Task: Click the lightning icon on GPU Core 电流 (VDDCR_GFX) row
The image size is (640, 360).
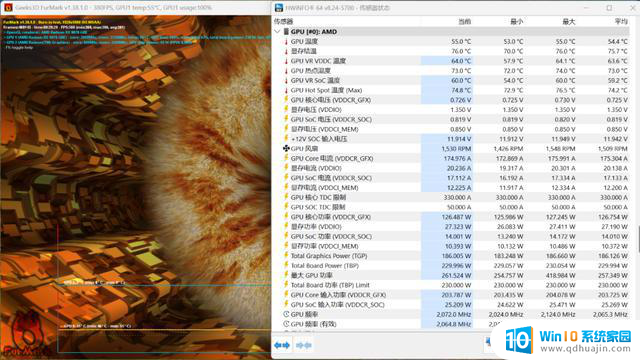Action: pos(286,158)
